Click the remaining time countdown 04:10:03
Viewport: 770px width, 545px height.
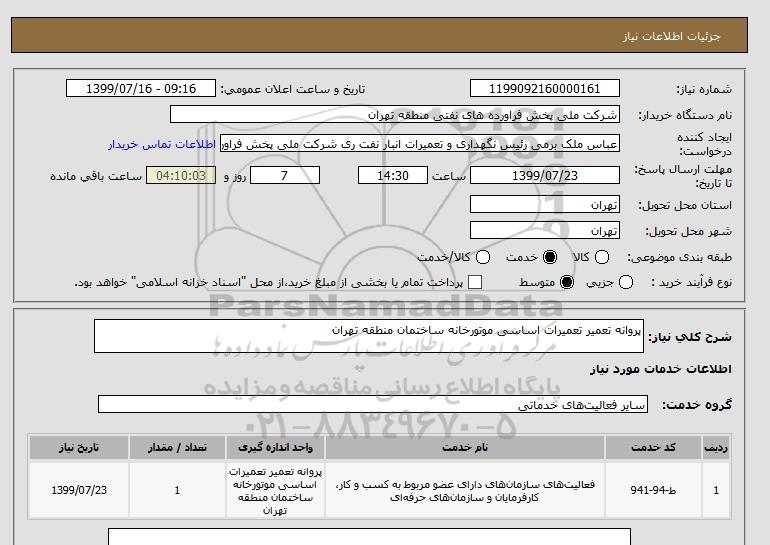(x=181, y=175)
